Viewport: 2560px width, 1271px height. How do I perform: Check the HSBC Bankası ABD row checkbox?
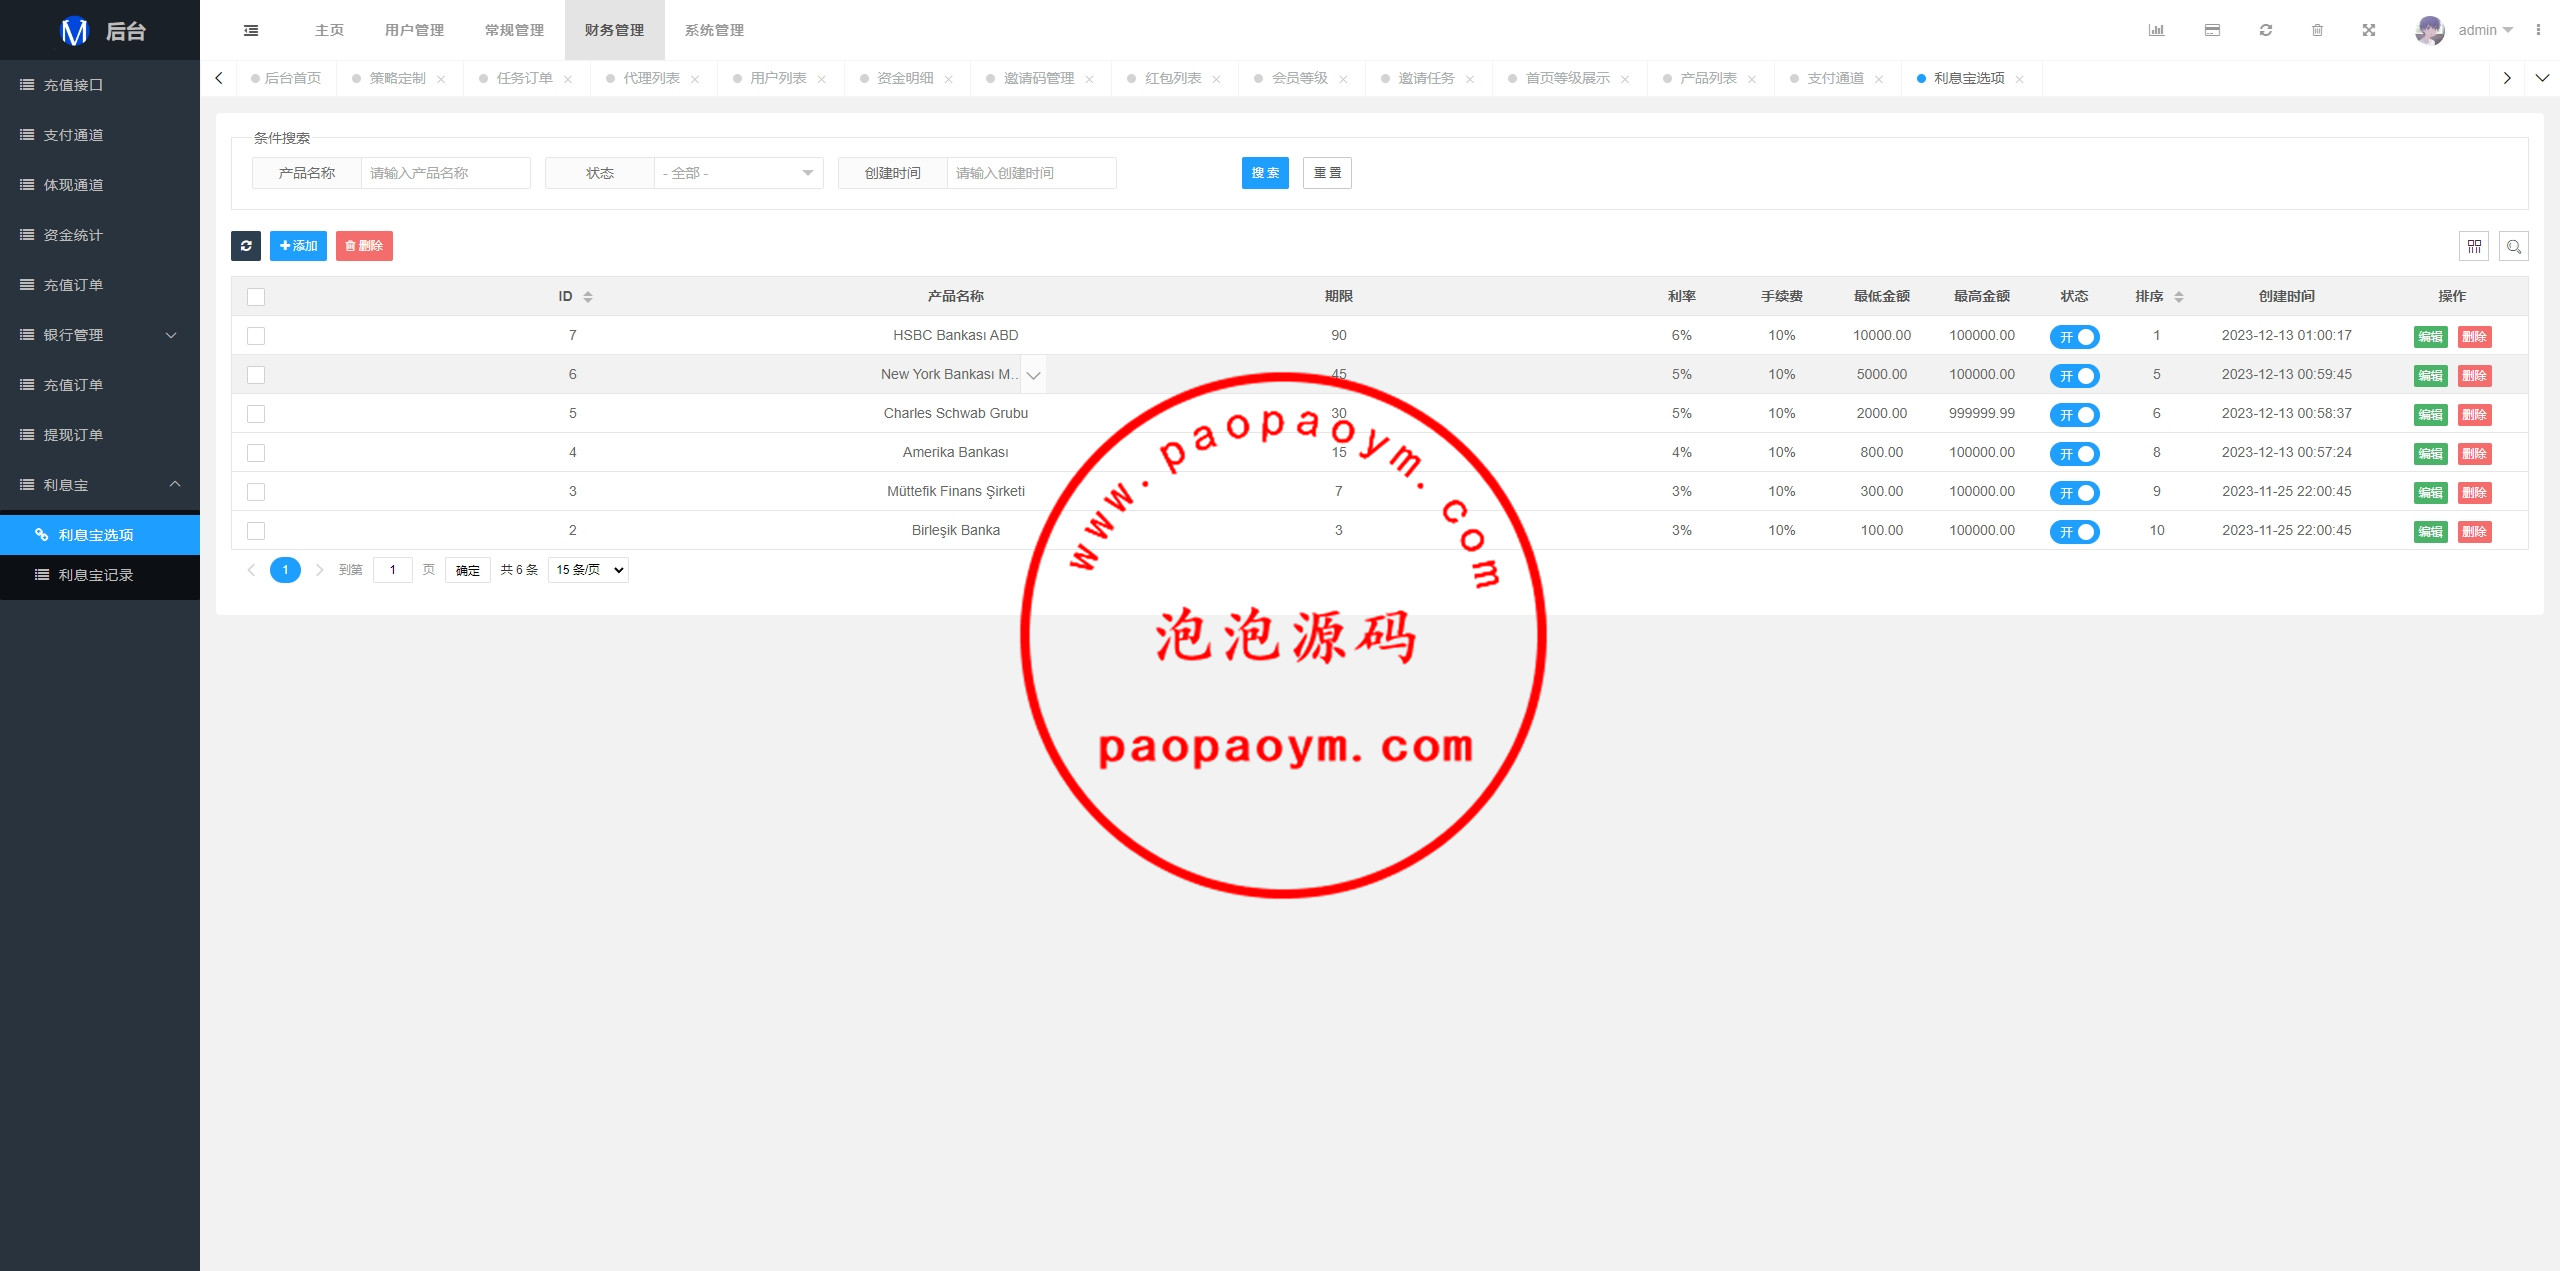coord(256,336)
